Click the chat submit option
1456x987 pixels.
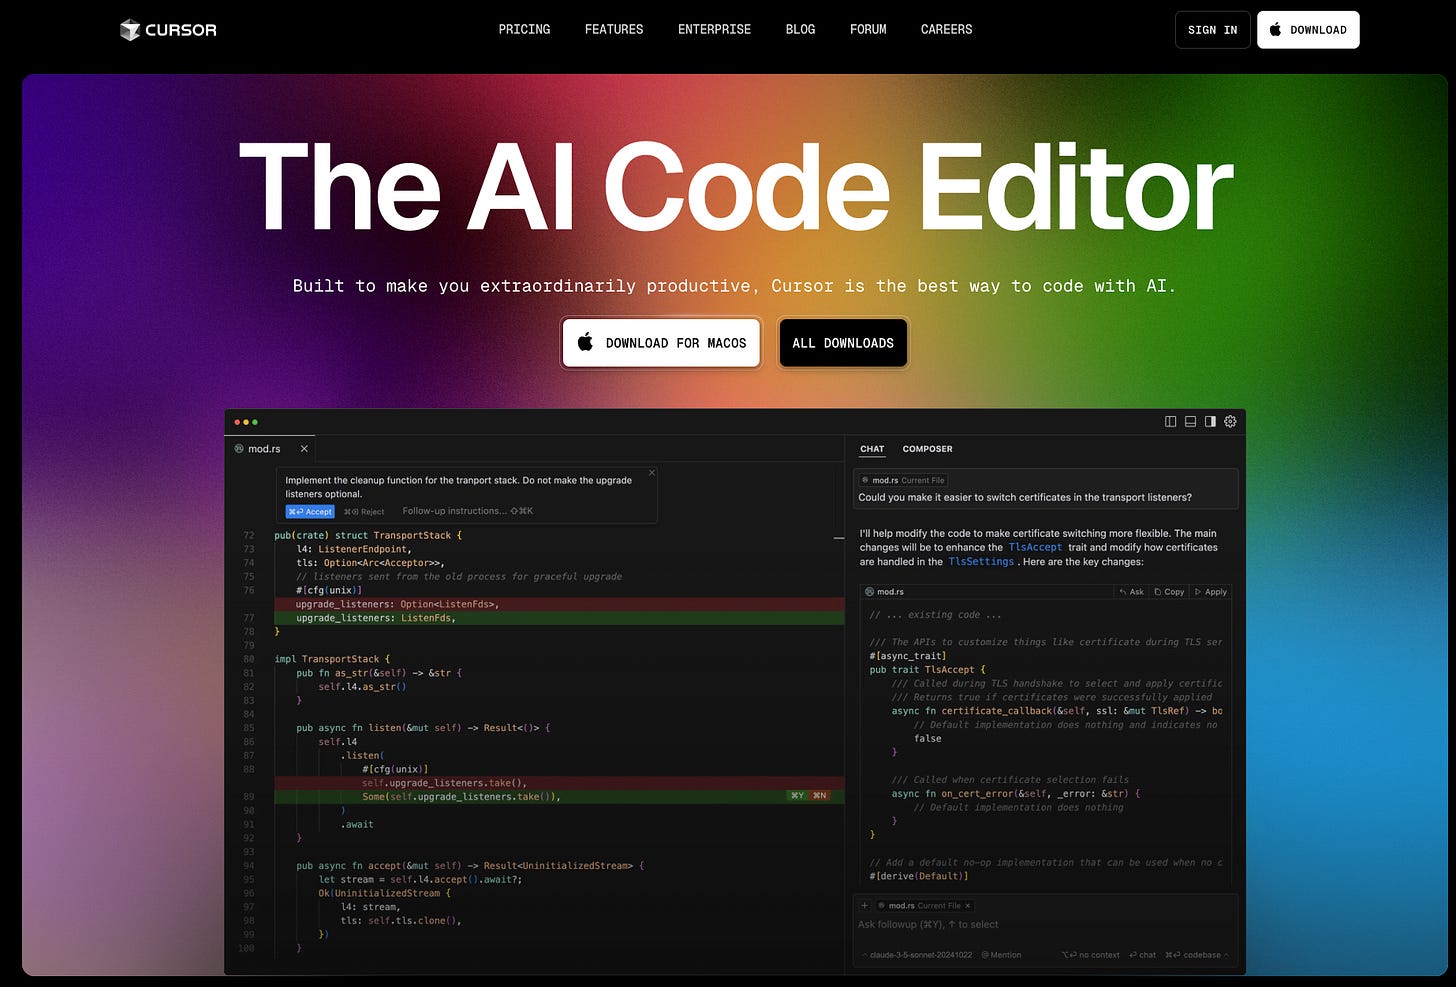click(x=1142, y=955)
